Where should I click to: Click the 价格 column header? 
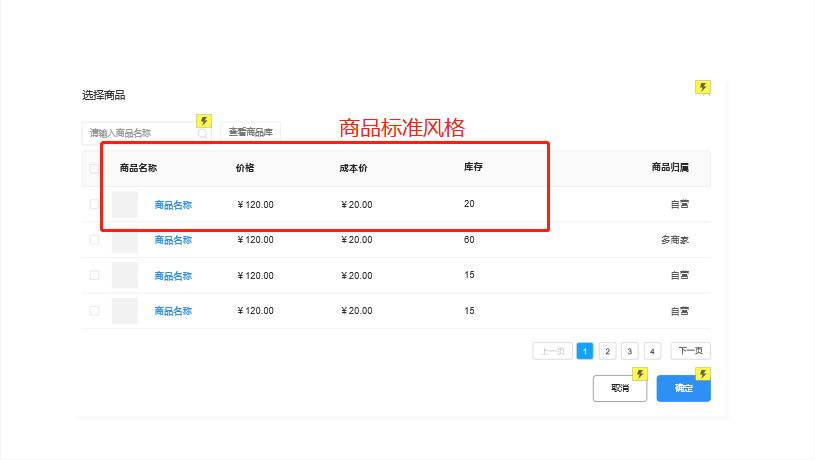(x=245, y=168)
